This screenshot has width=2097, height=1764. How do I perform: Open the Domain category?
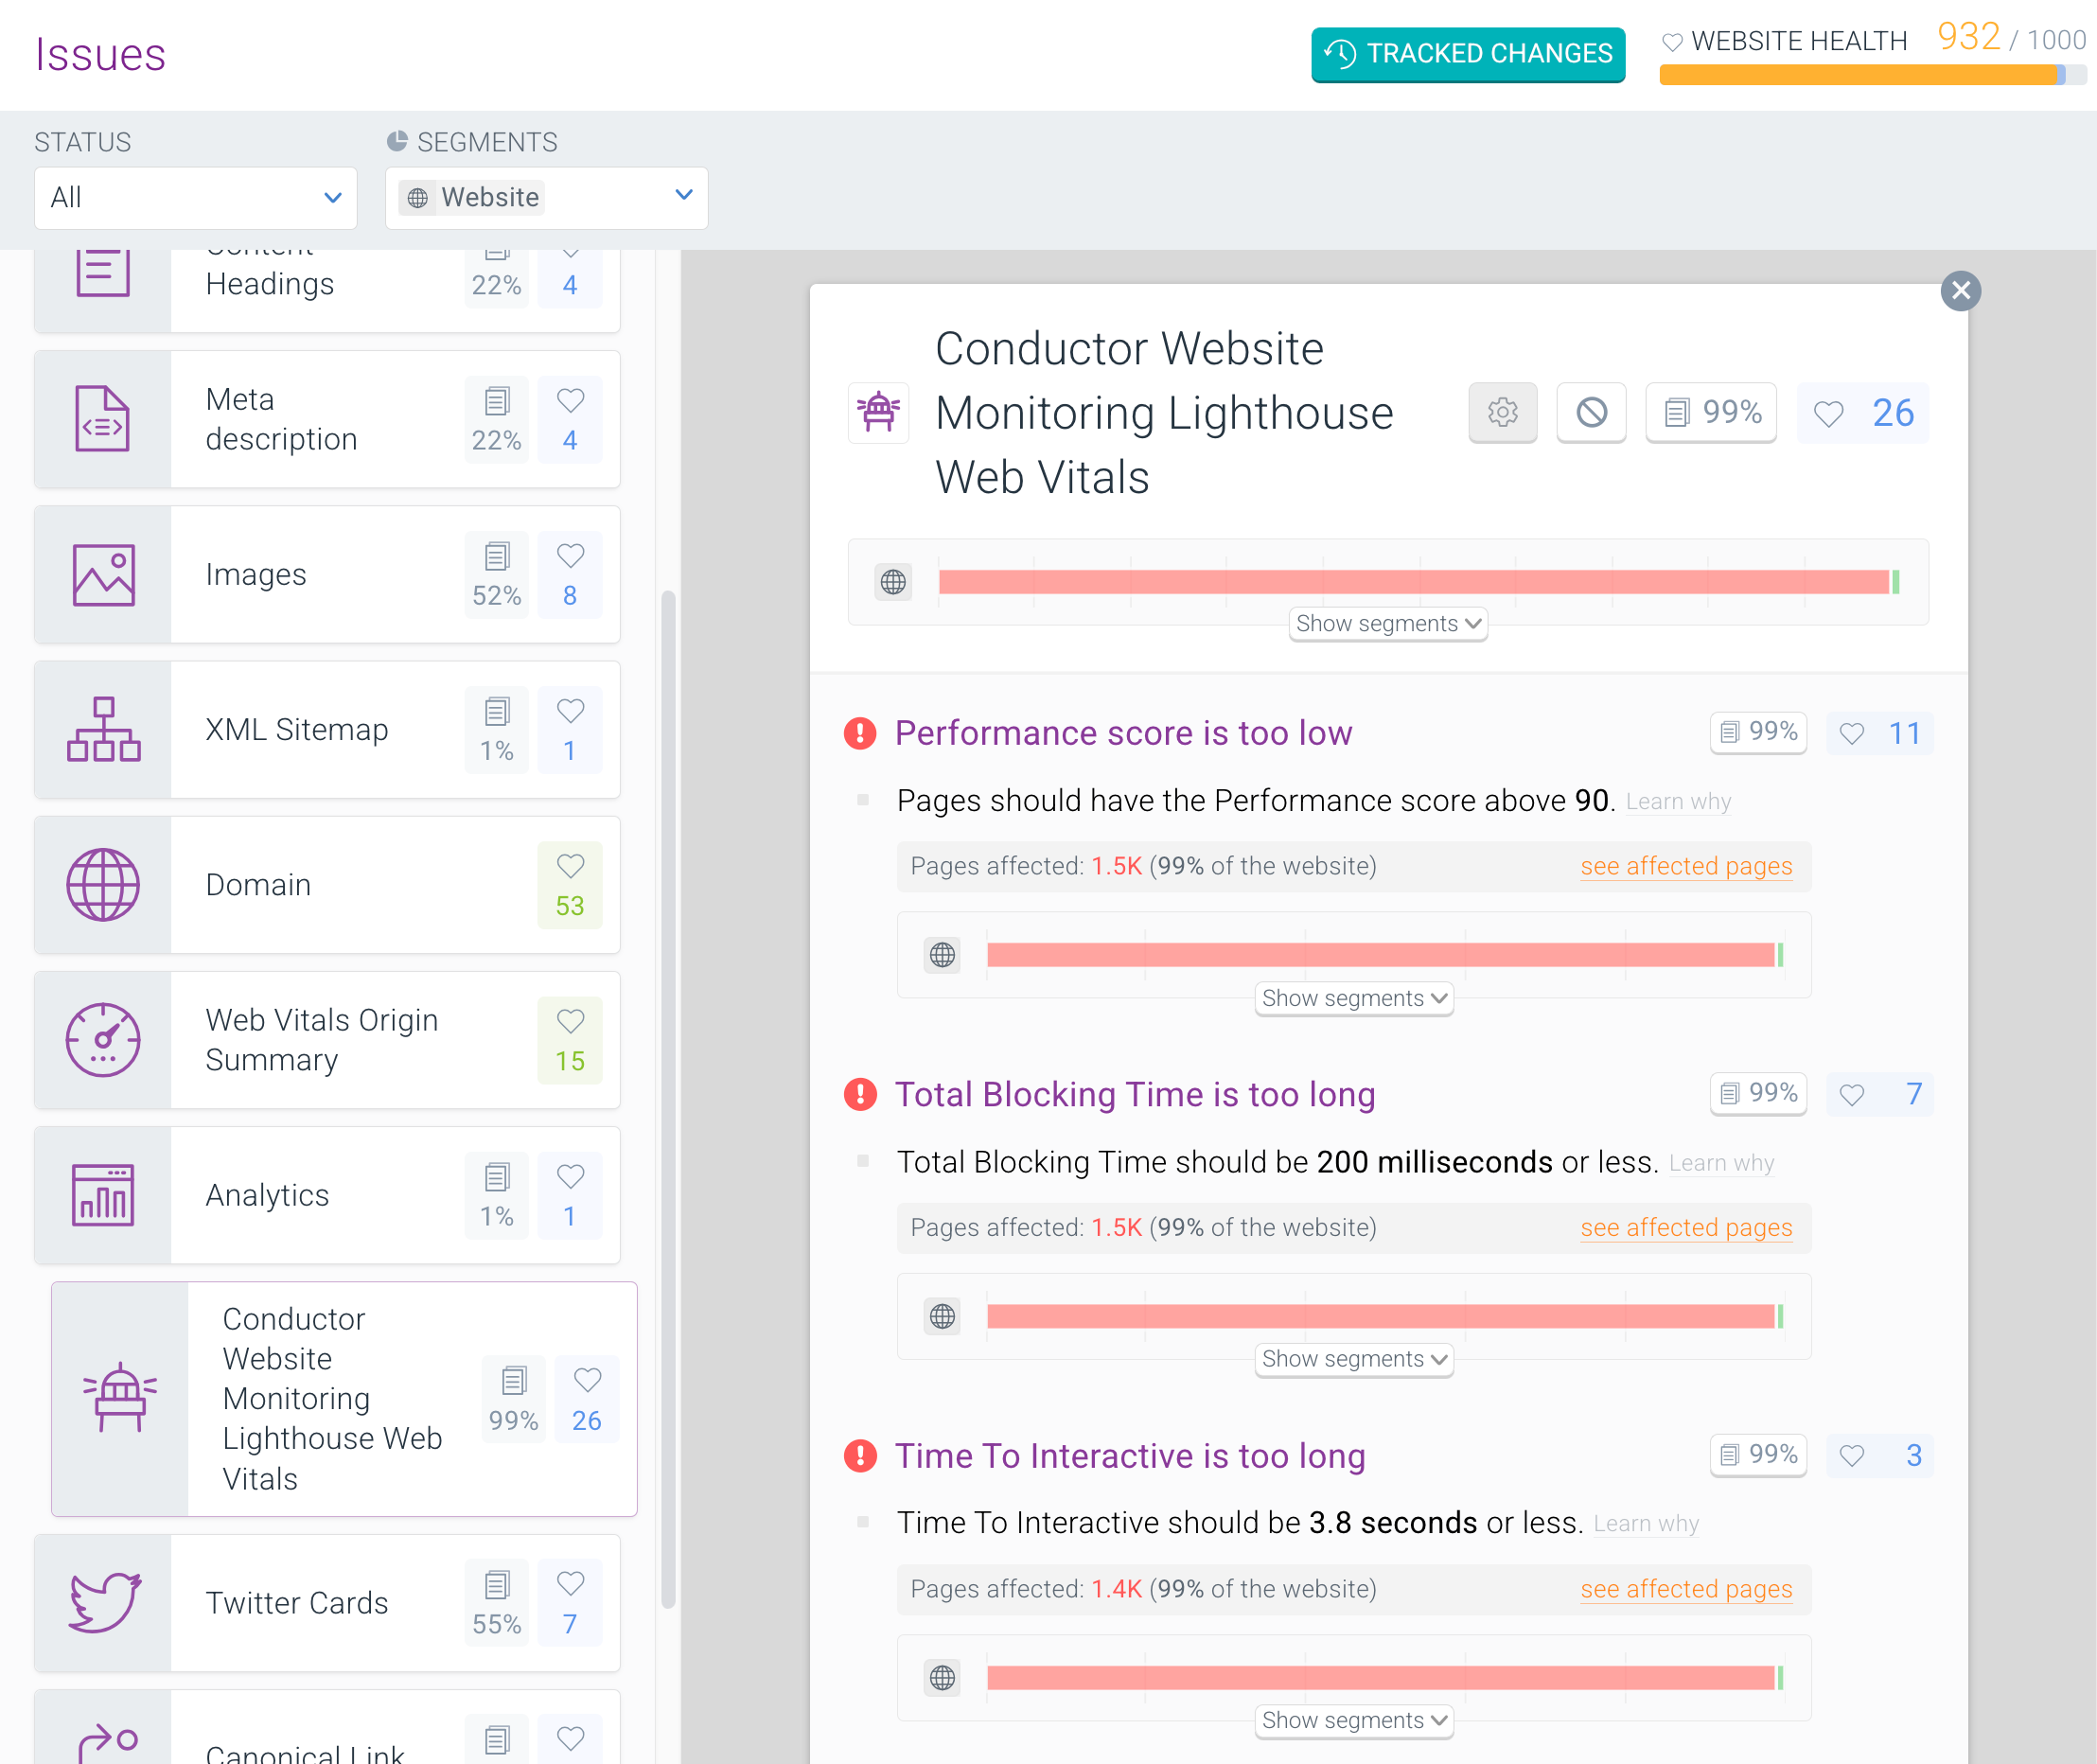coord(327,885)
